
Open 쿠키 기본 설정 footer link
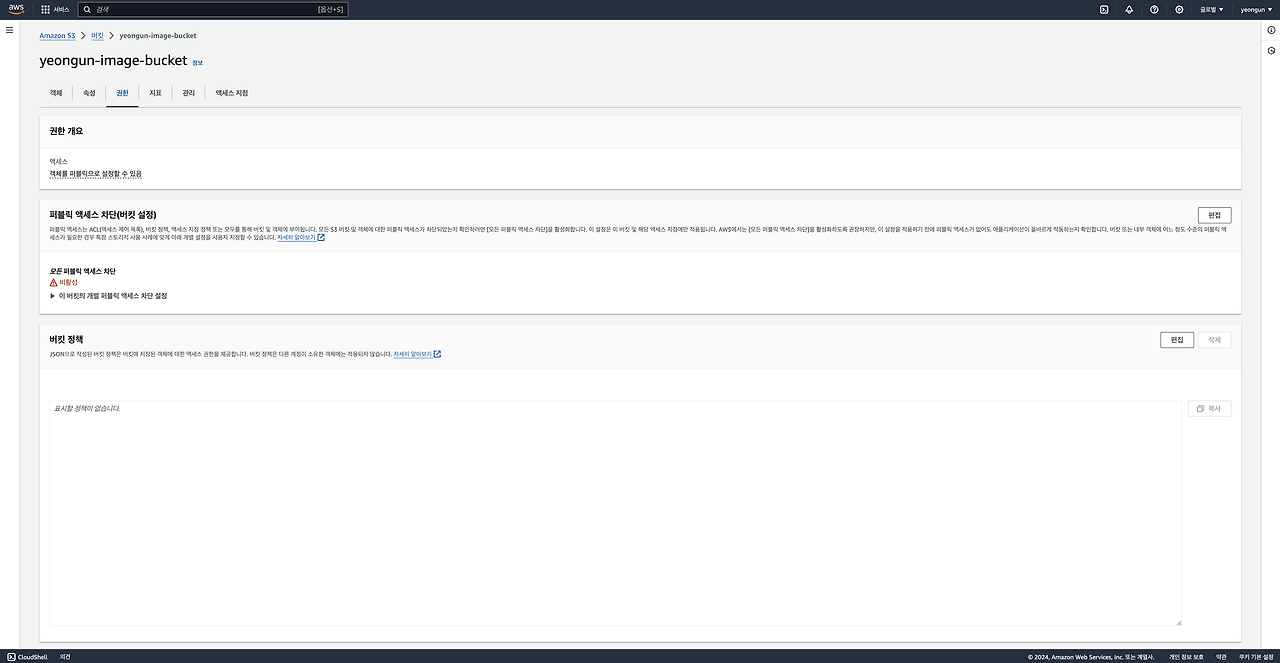pos(1256,656)
